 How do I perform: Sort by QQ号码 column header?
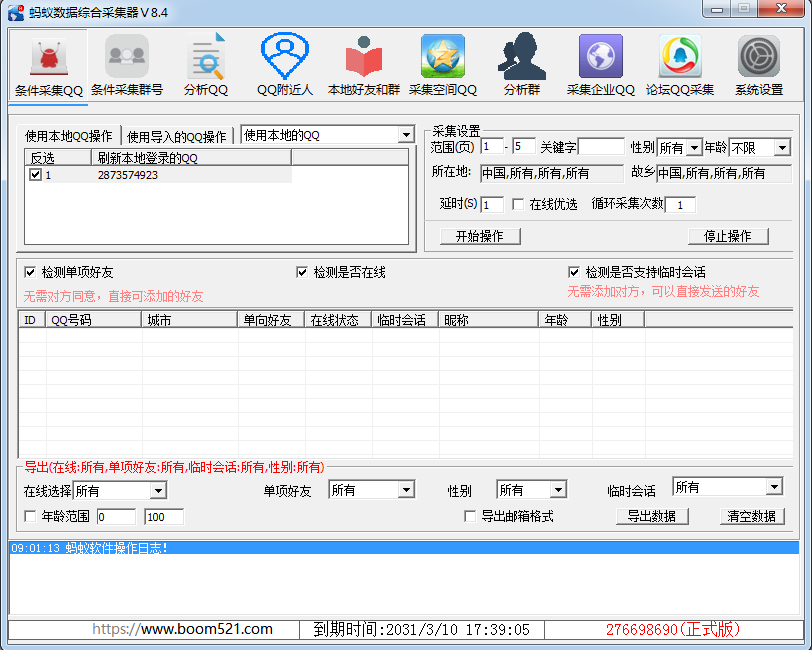click(94, 320)
